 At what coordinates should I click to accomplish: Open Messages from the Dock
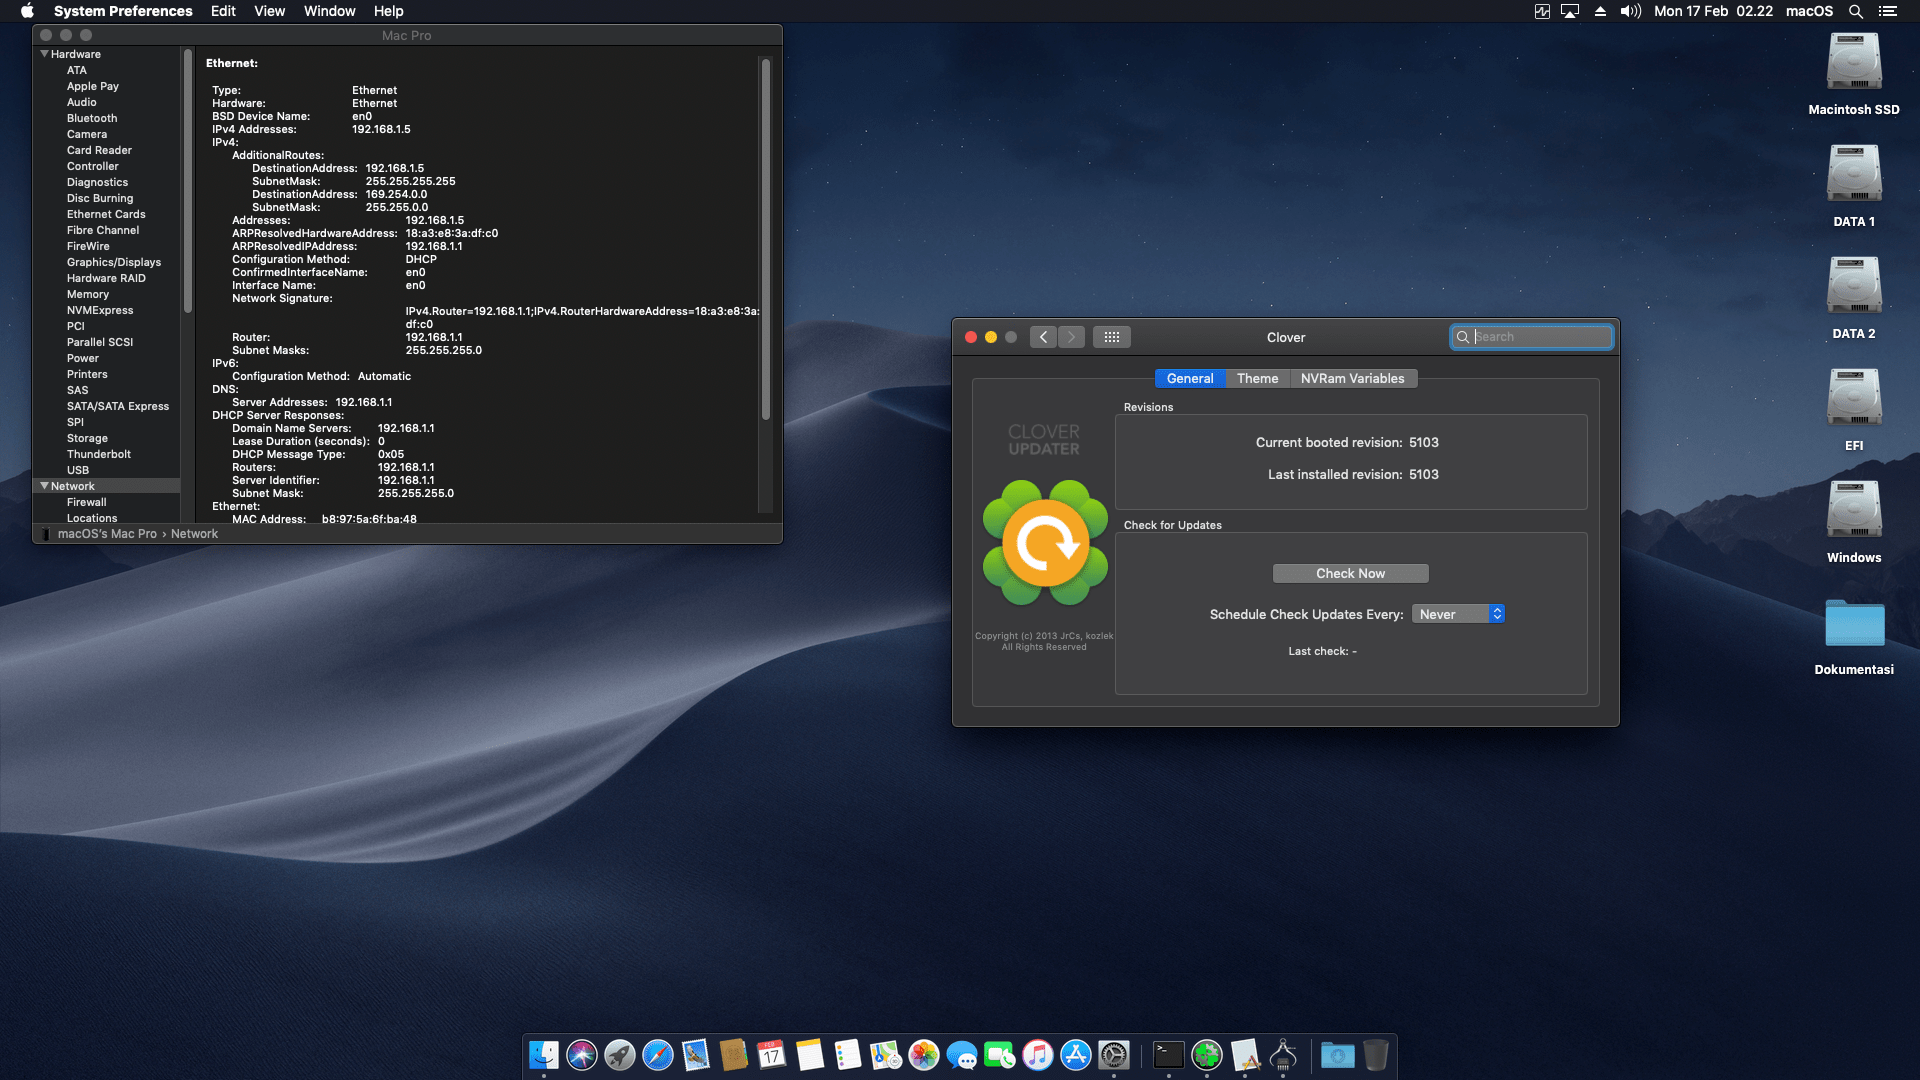coord(961,1055)
